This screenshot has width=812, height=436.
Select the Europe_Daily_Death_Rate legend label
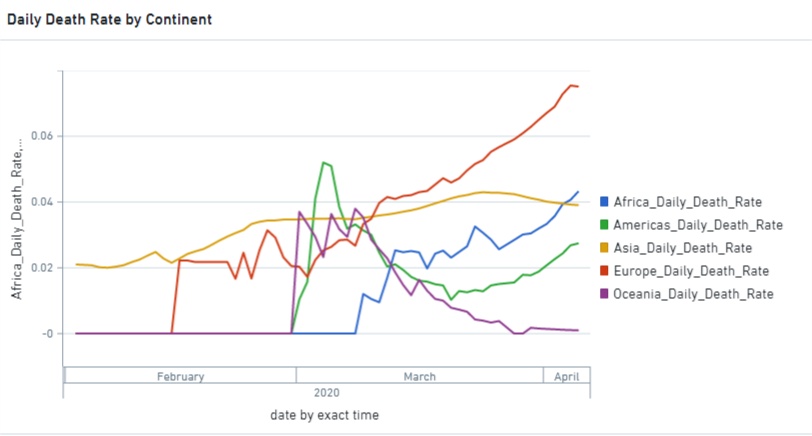pos(691,271)
